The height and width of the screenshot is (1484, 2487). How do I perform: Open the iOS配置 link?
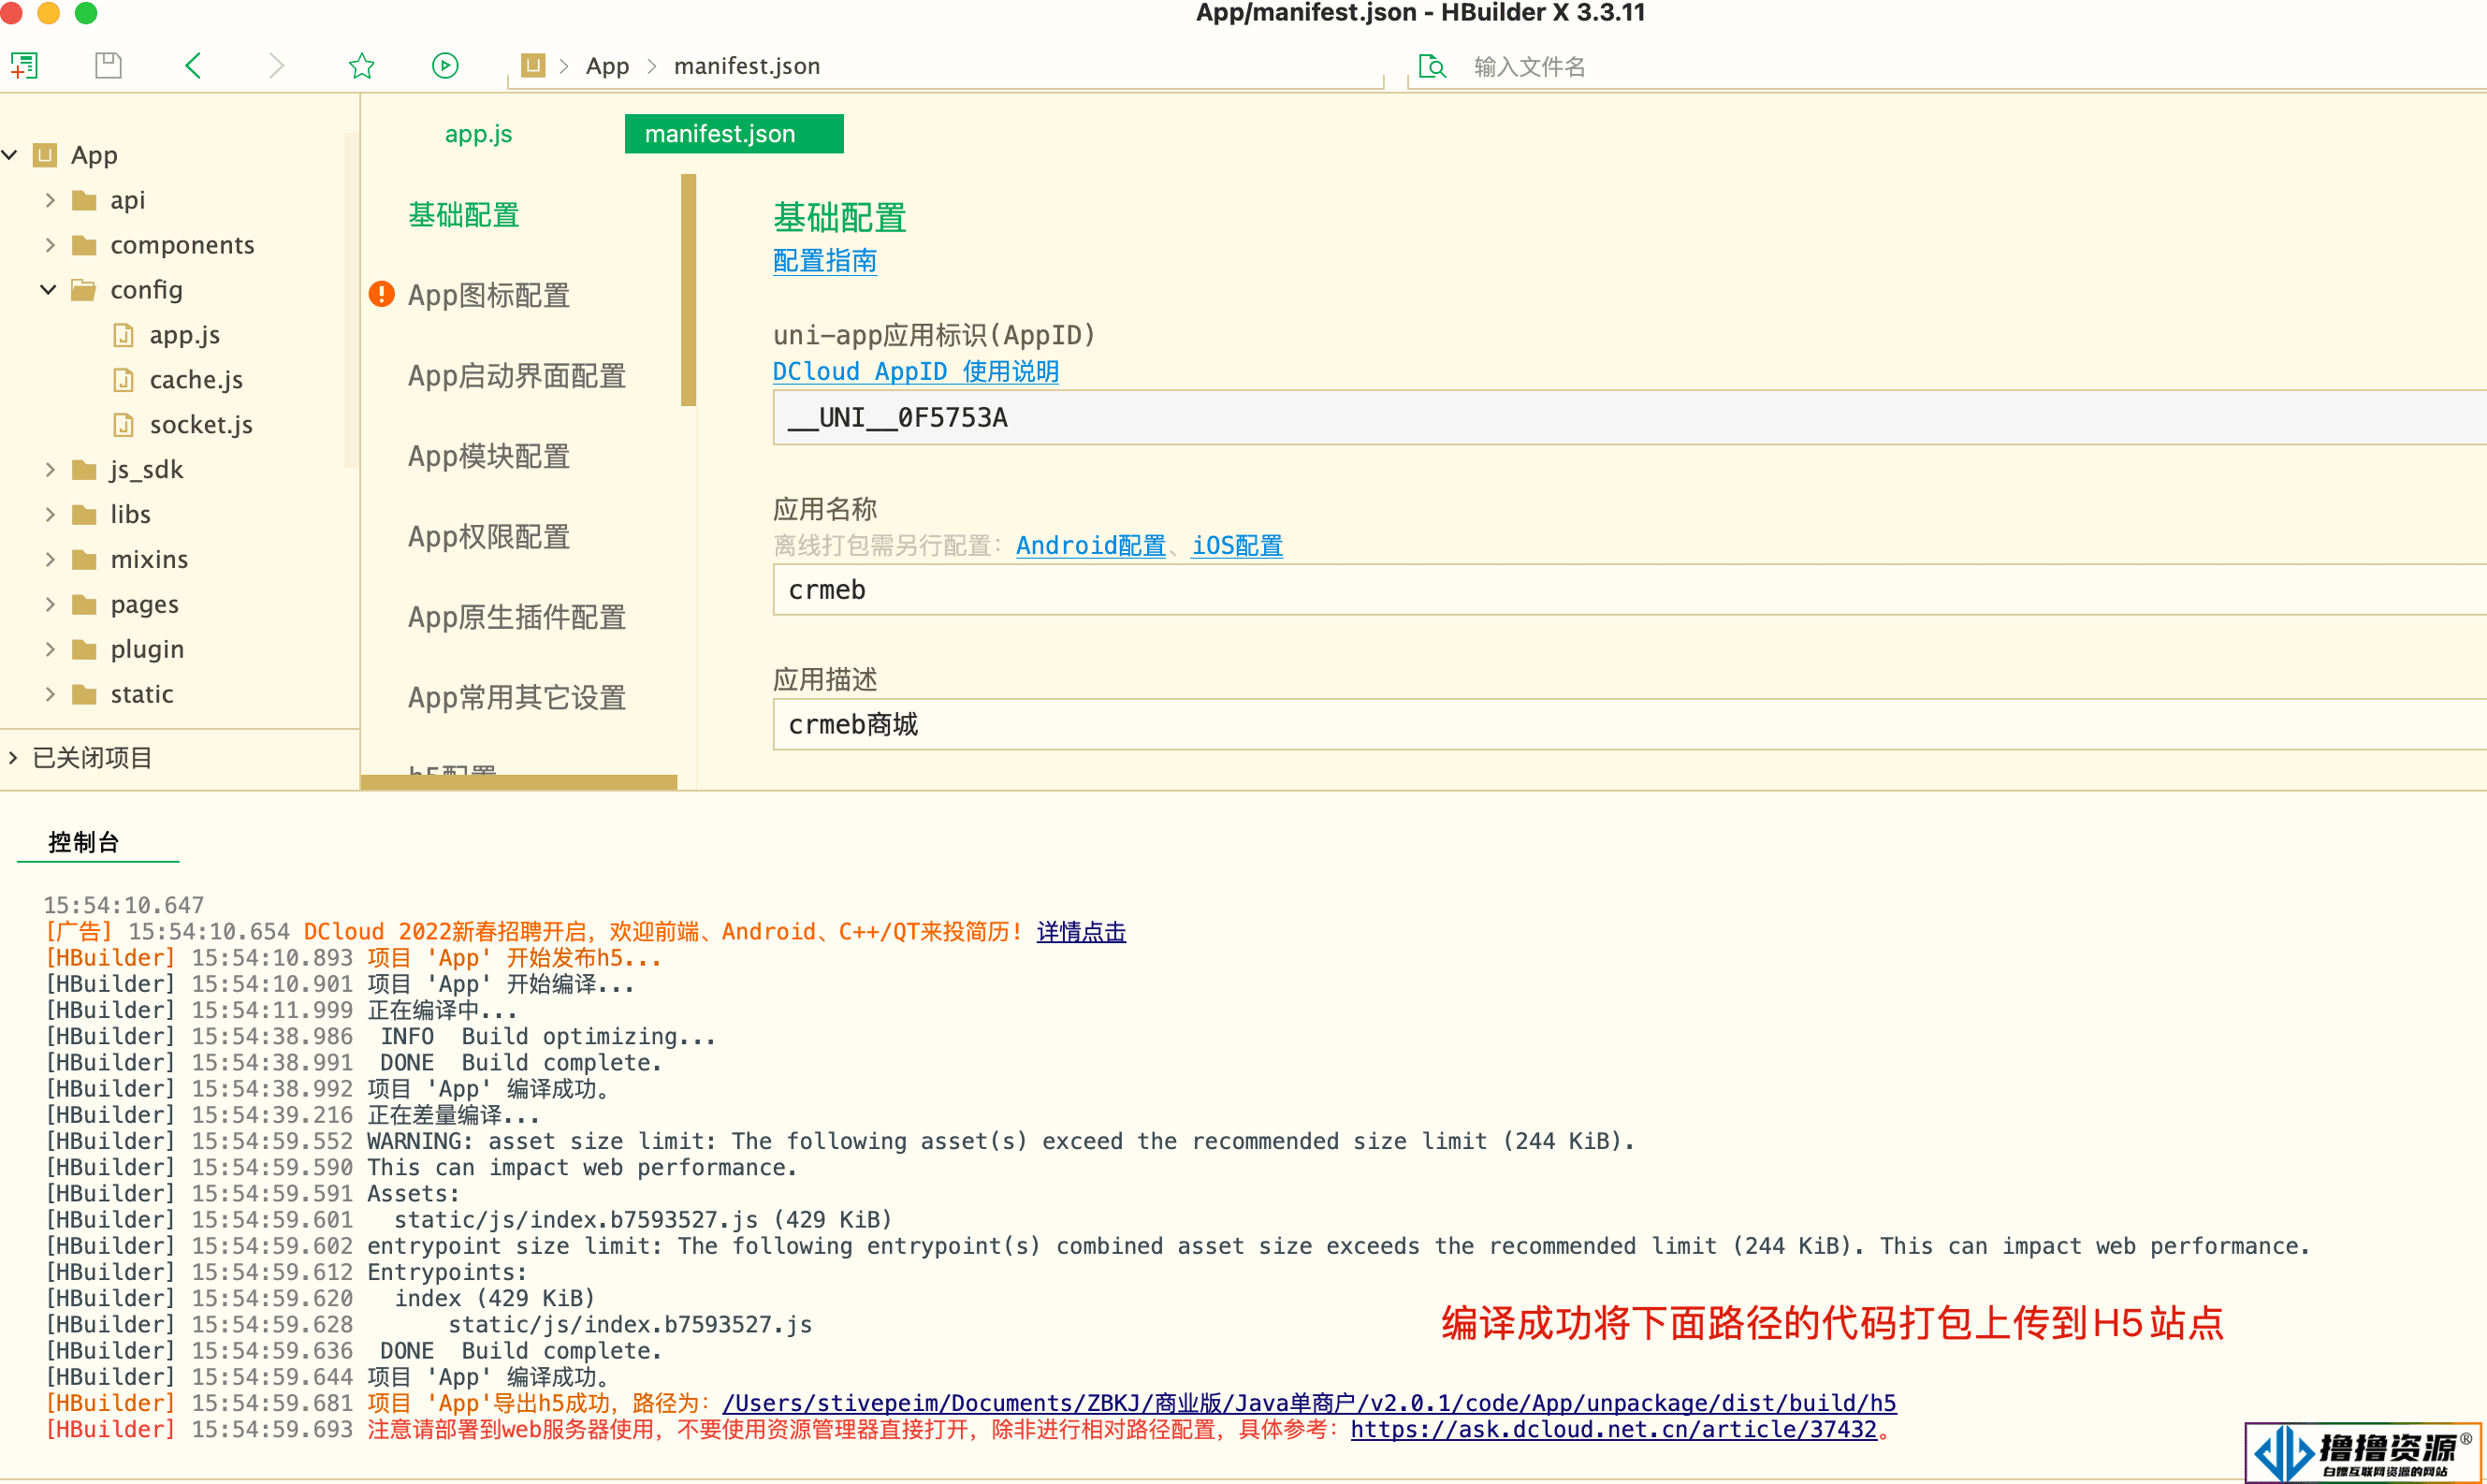(1237, 546)
